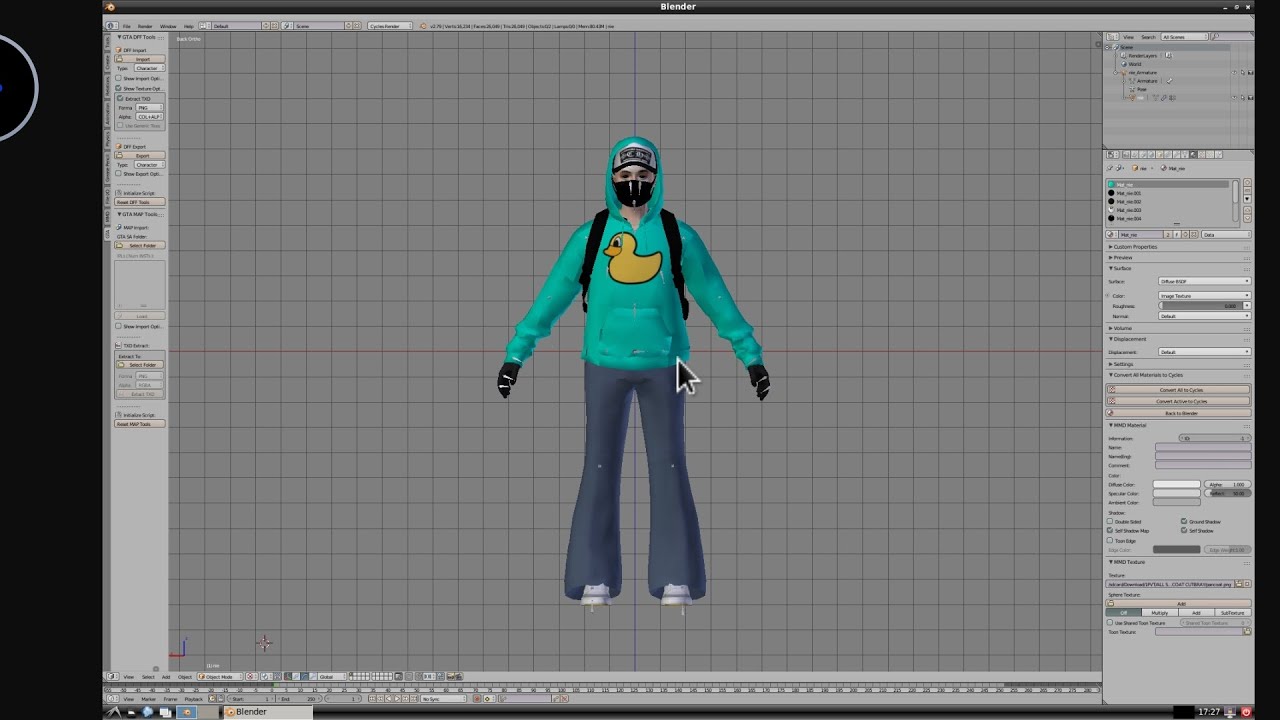
Task: Toggle Show Texture Options checkbox
Action: pyautogui.click(x=118, y=88)
